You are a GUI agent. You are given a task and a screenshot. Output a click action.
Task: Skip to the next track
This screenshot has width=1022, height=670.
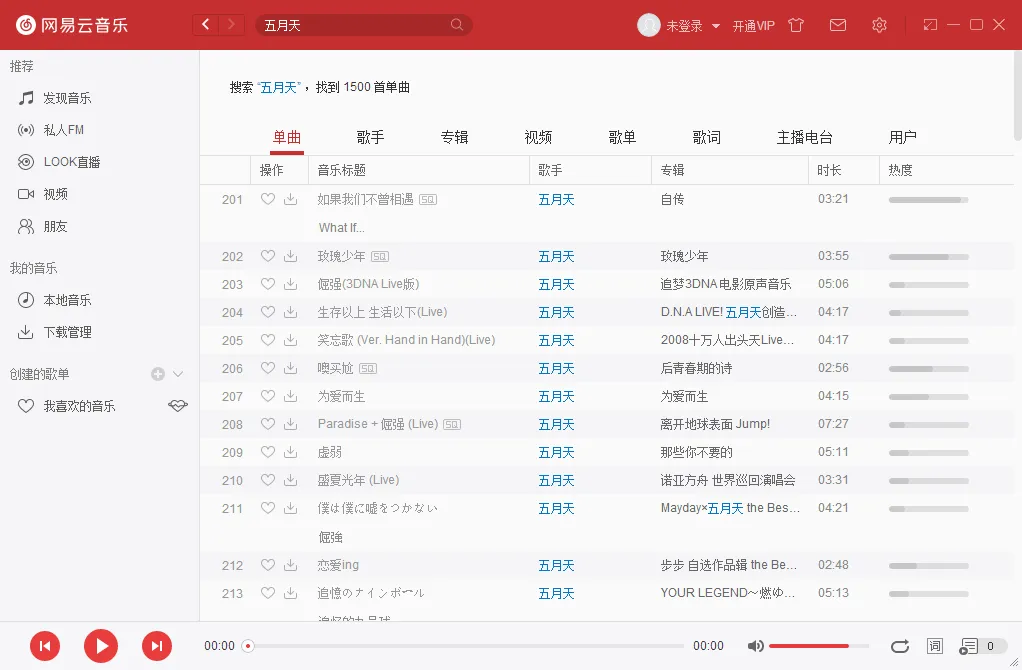157,646
